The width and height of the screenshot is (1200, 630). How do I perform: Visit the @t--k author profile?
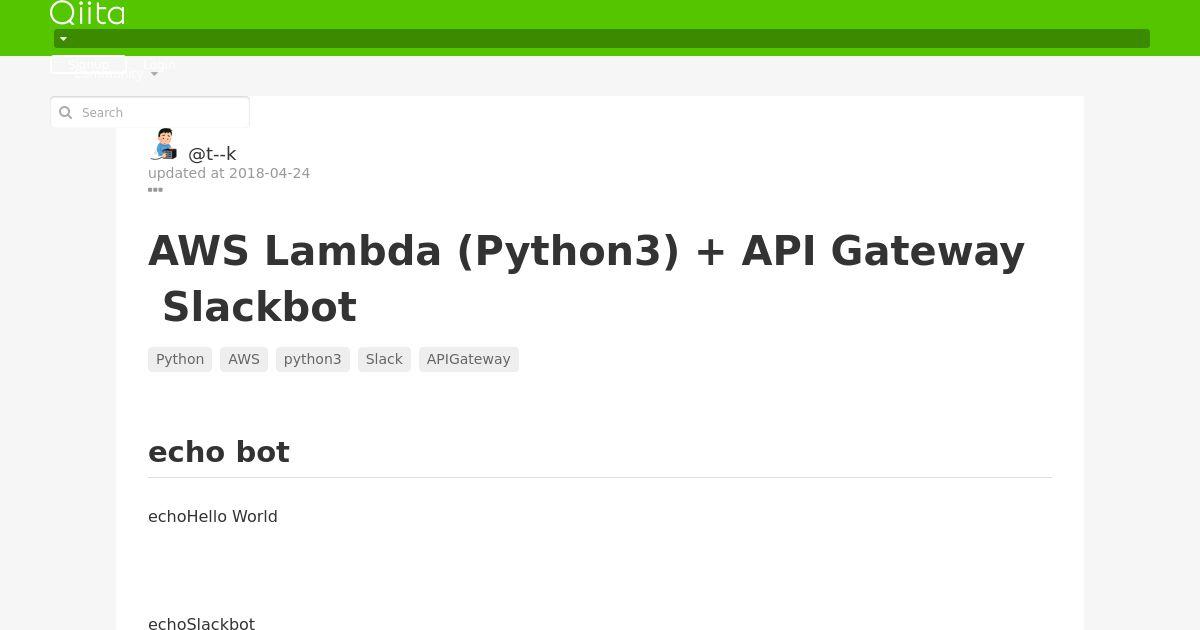212,154
